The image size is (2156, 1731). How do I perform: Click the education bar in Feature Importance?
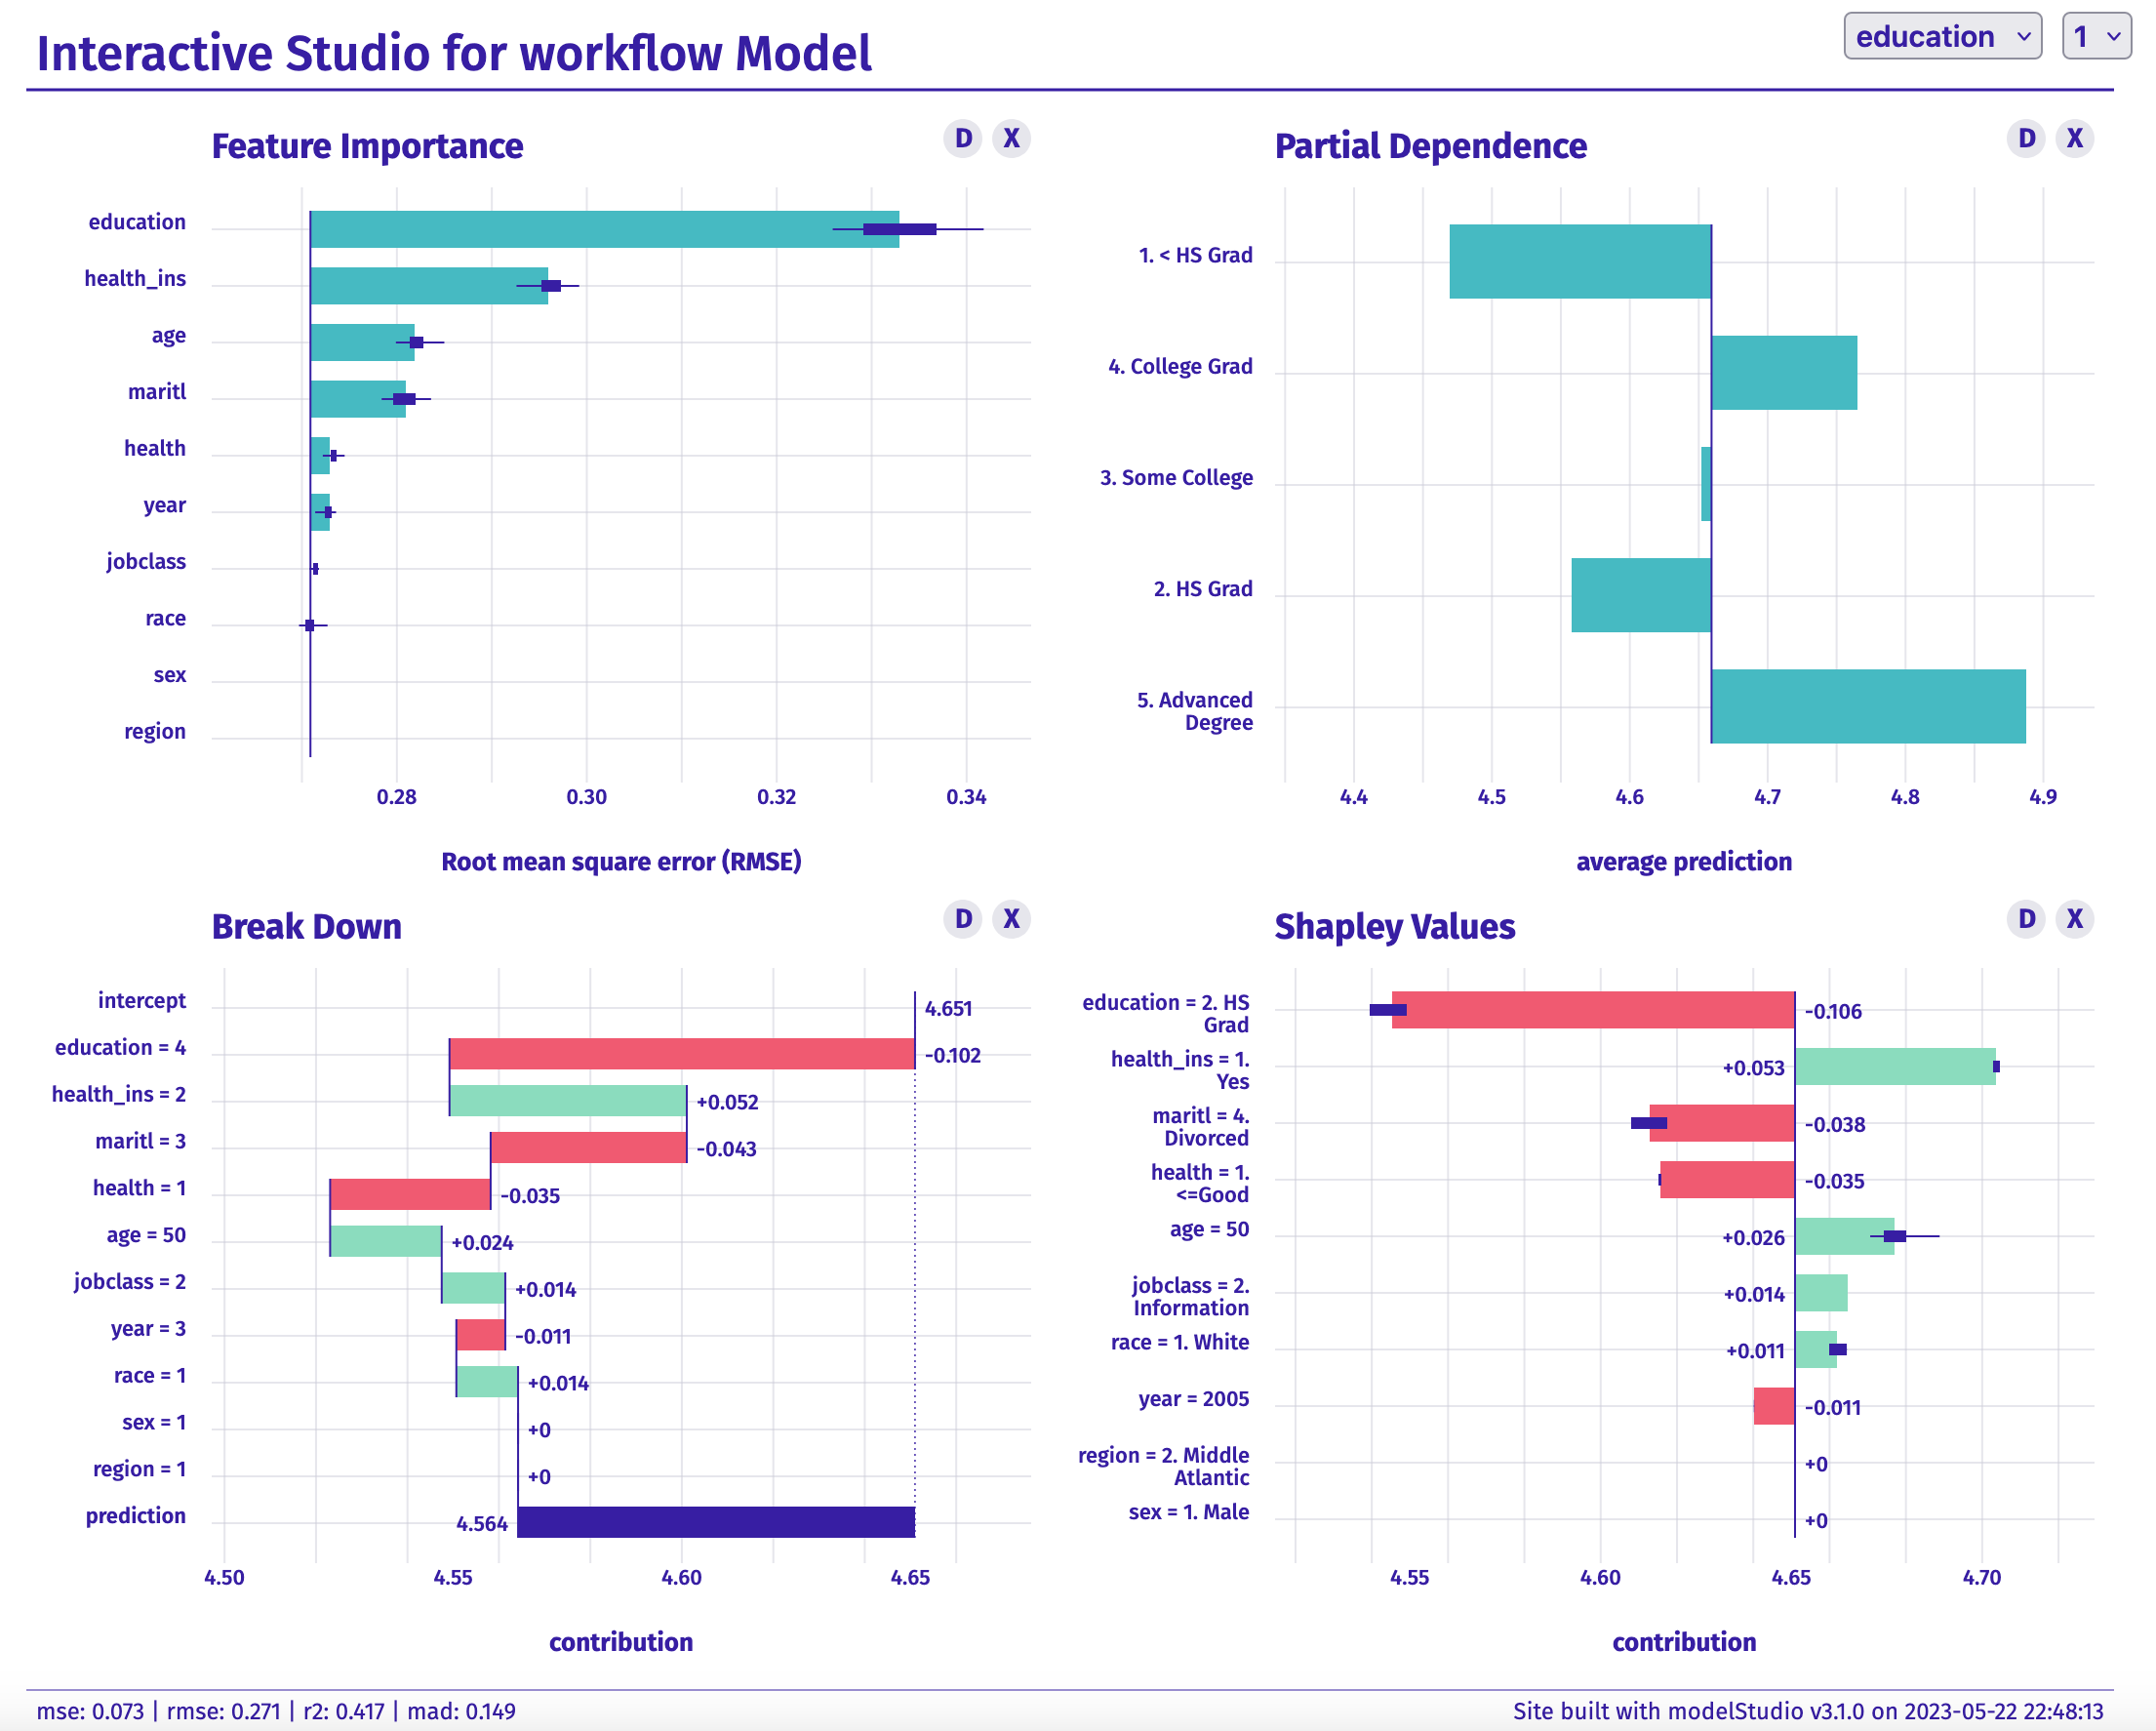[x=604, y=229]
